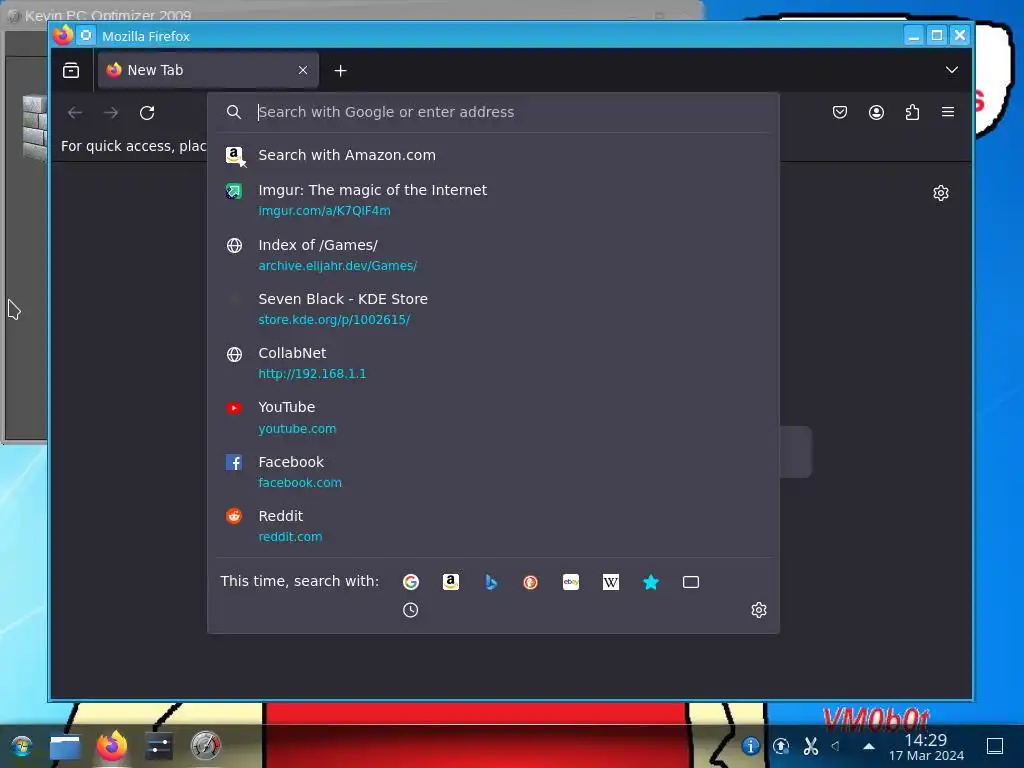Screen dimensions: 1024x768
Task: Search this time with Wikipedia icon
Action: point(611,582)
